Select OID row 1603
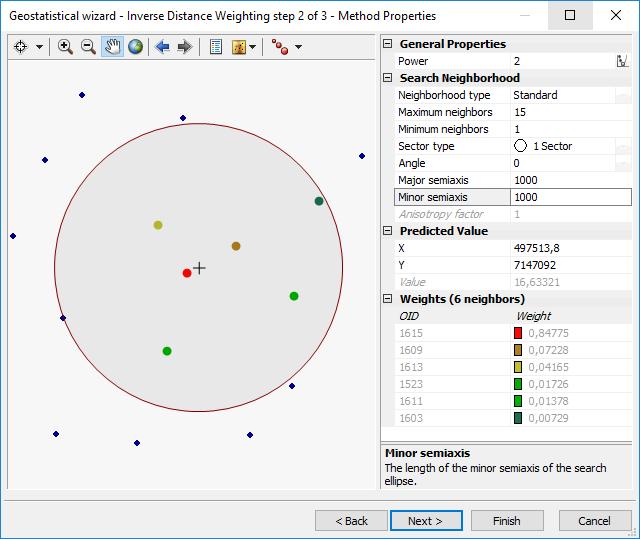The height and width of the screenshot is (539, 640). 513,418
